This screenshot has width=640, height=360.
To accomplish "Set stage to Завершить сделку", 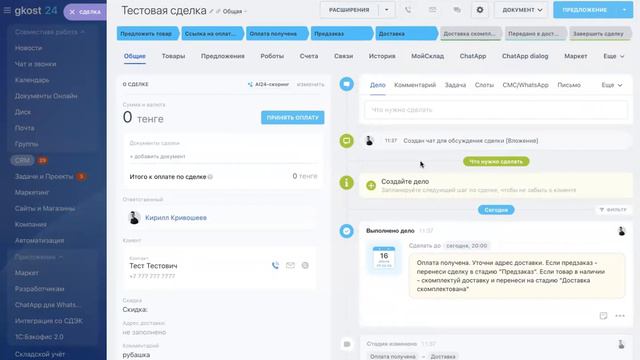I will tap(600, 33).
